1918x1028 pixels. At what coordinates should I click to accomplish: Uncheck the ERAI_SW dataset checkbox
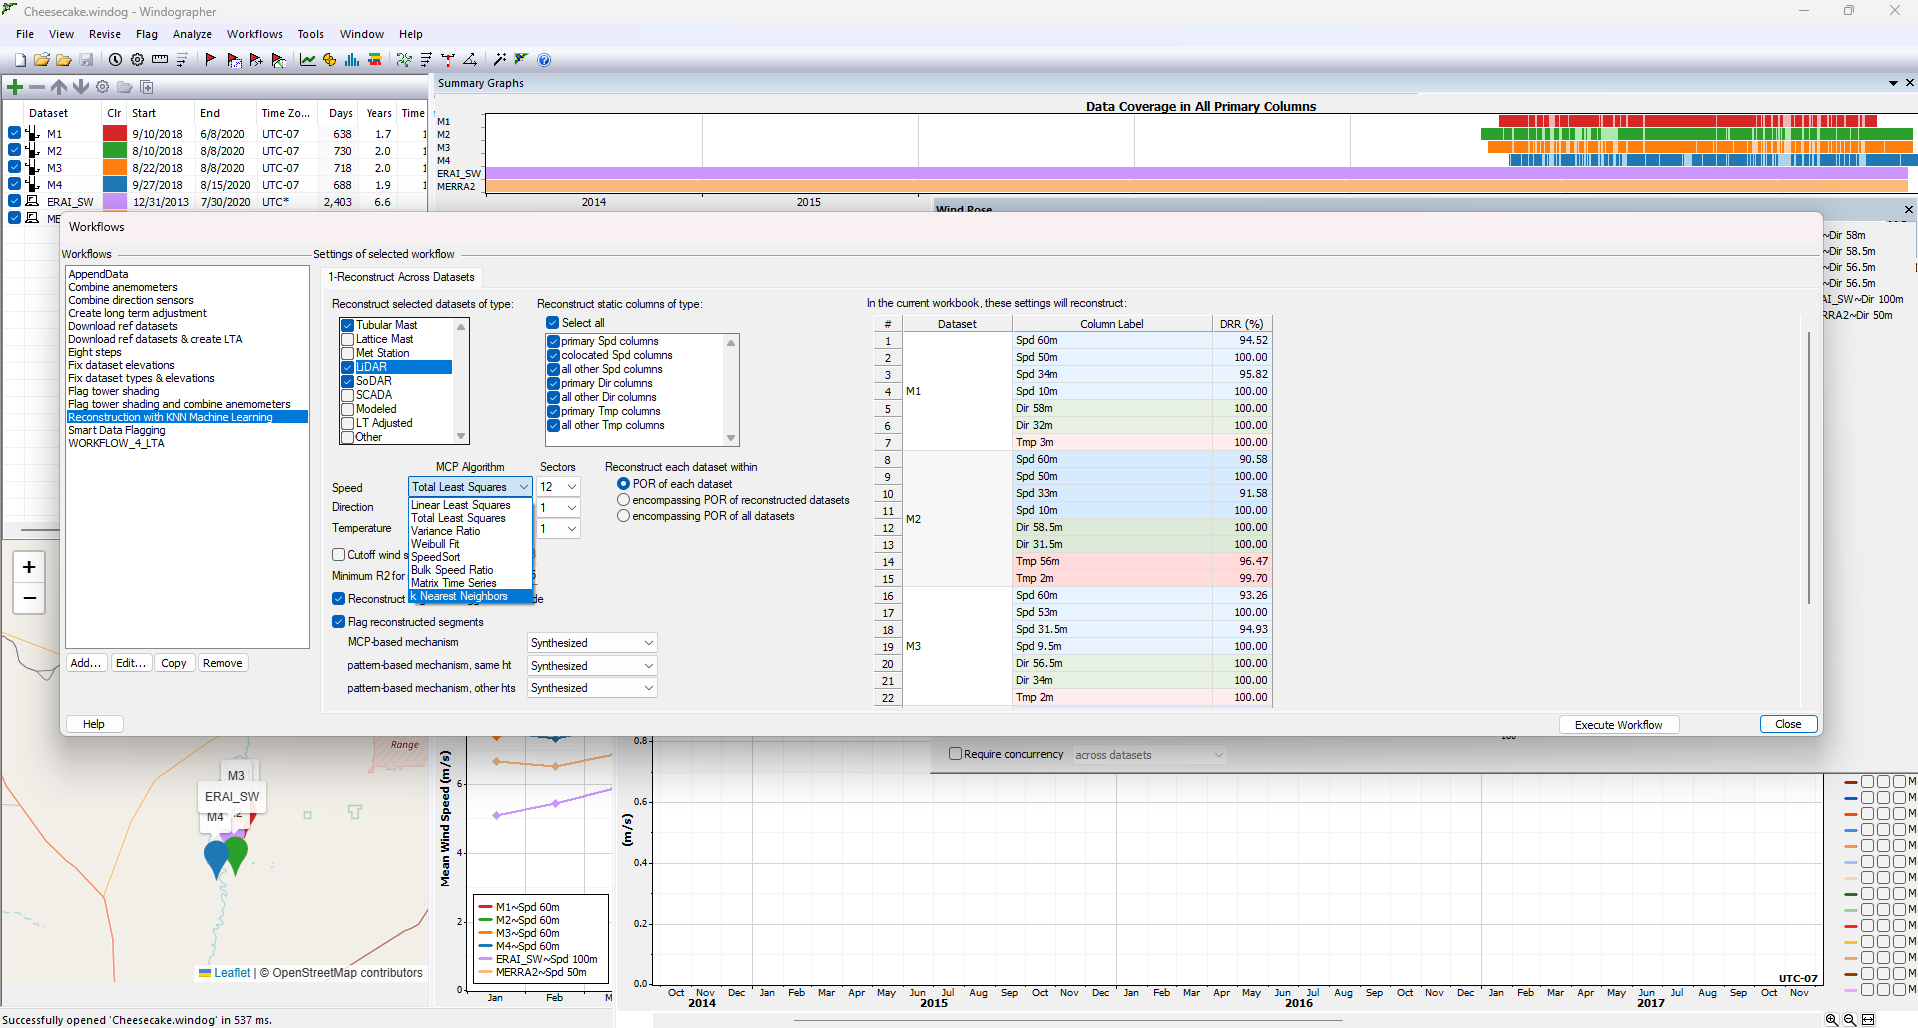coord(13,201)
